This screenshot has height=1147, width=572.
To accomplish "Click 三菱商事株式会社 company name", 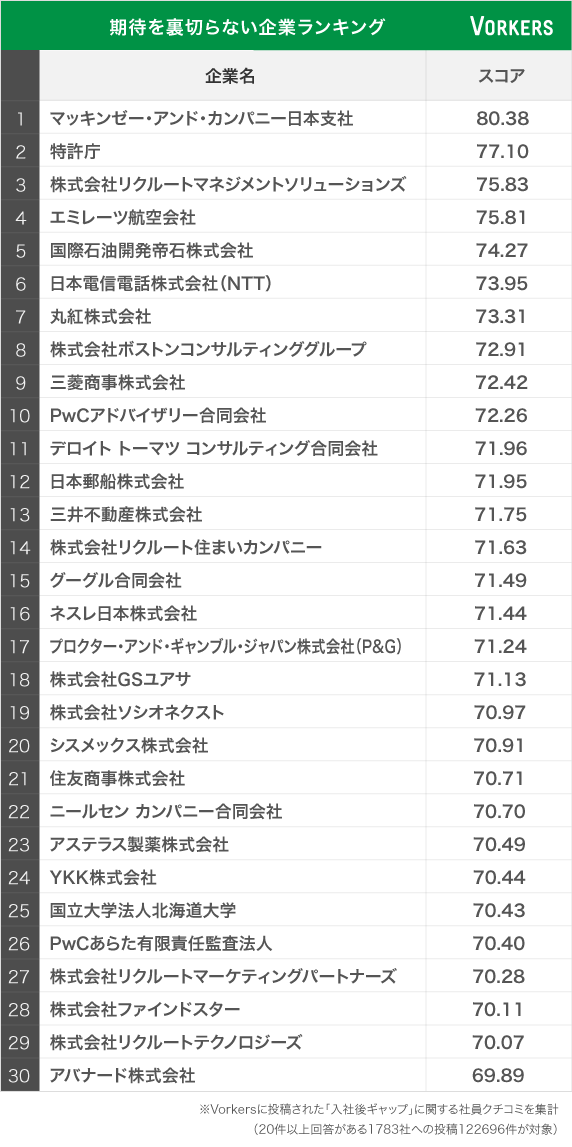I will click(117, 382).
